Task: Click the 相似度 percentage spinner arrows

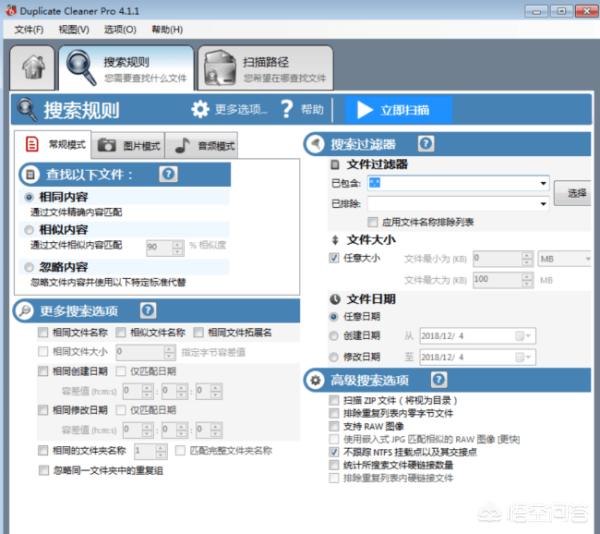Action: click(x=178, y=248)
